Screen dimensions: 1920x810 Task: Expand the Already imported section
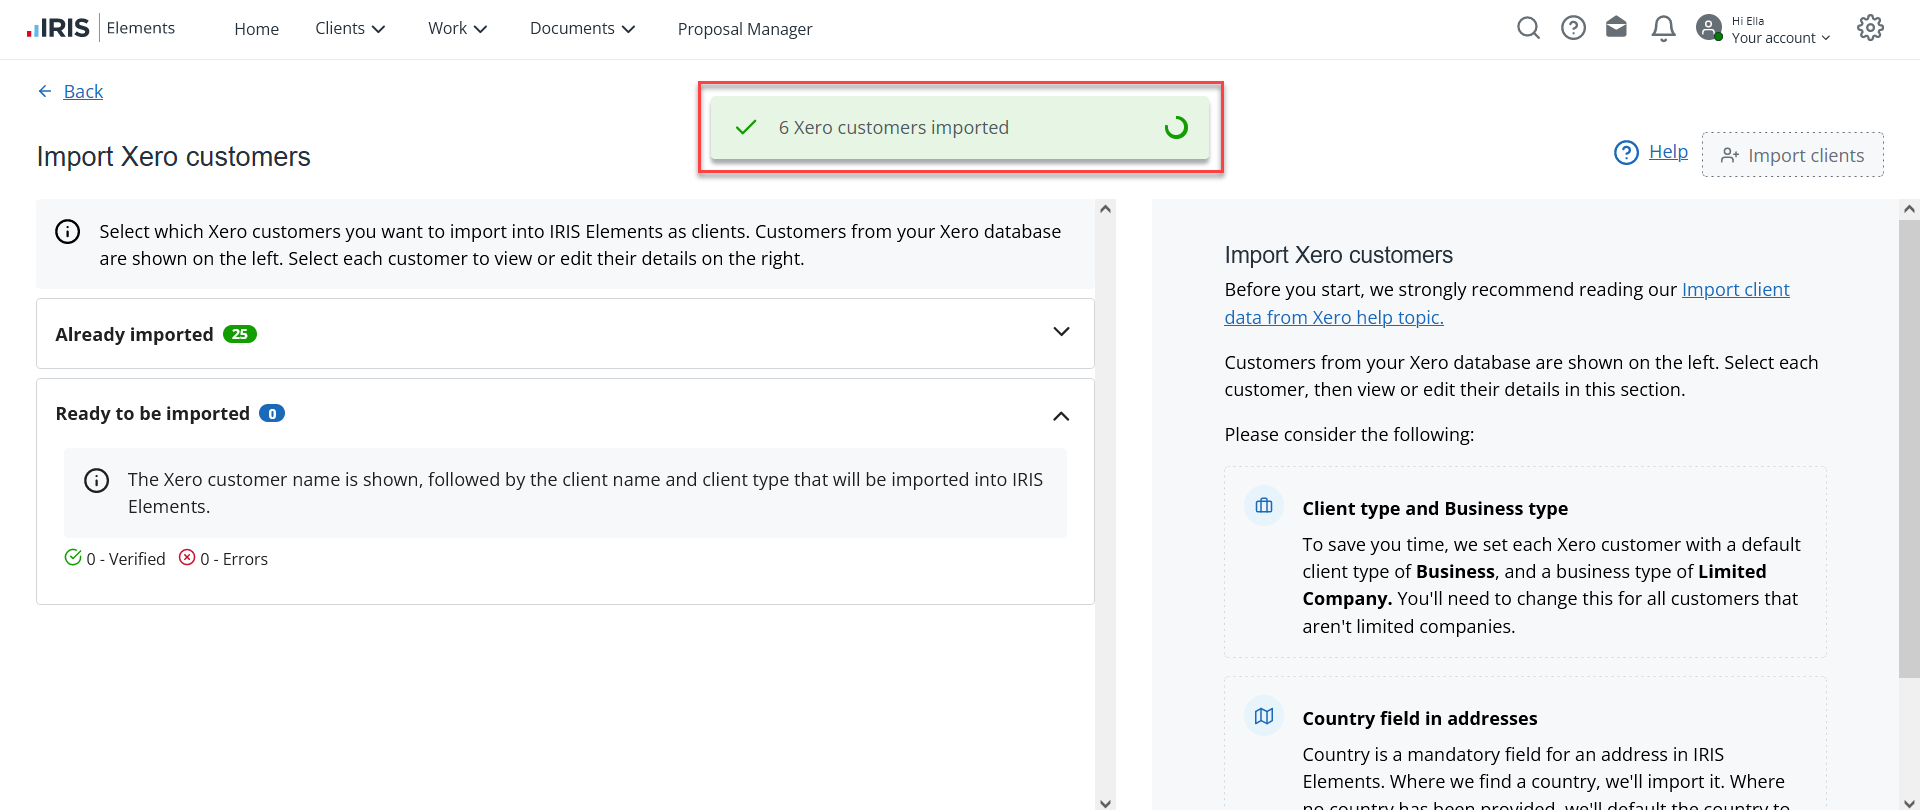click(1061, 332)
